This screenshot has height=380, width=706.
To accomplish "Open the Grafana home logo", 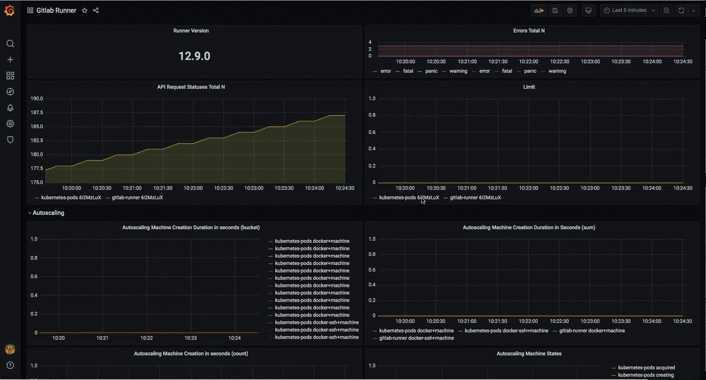I will (x=9, y=10).
